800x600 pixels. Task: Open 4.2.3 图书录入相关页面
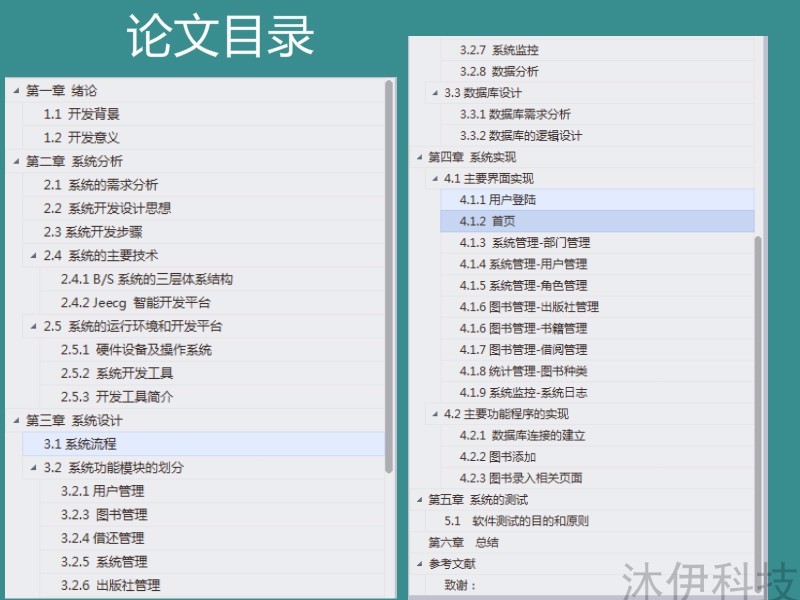[x=520, y=478]
